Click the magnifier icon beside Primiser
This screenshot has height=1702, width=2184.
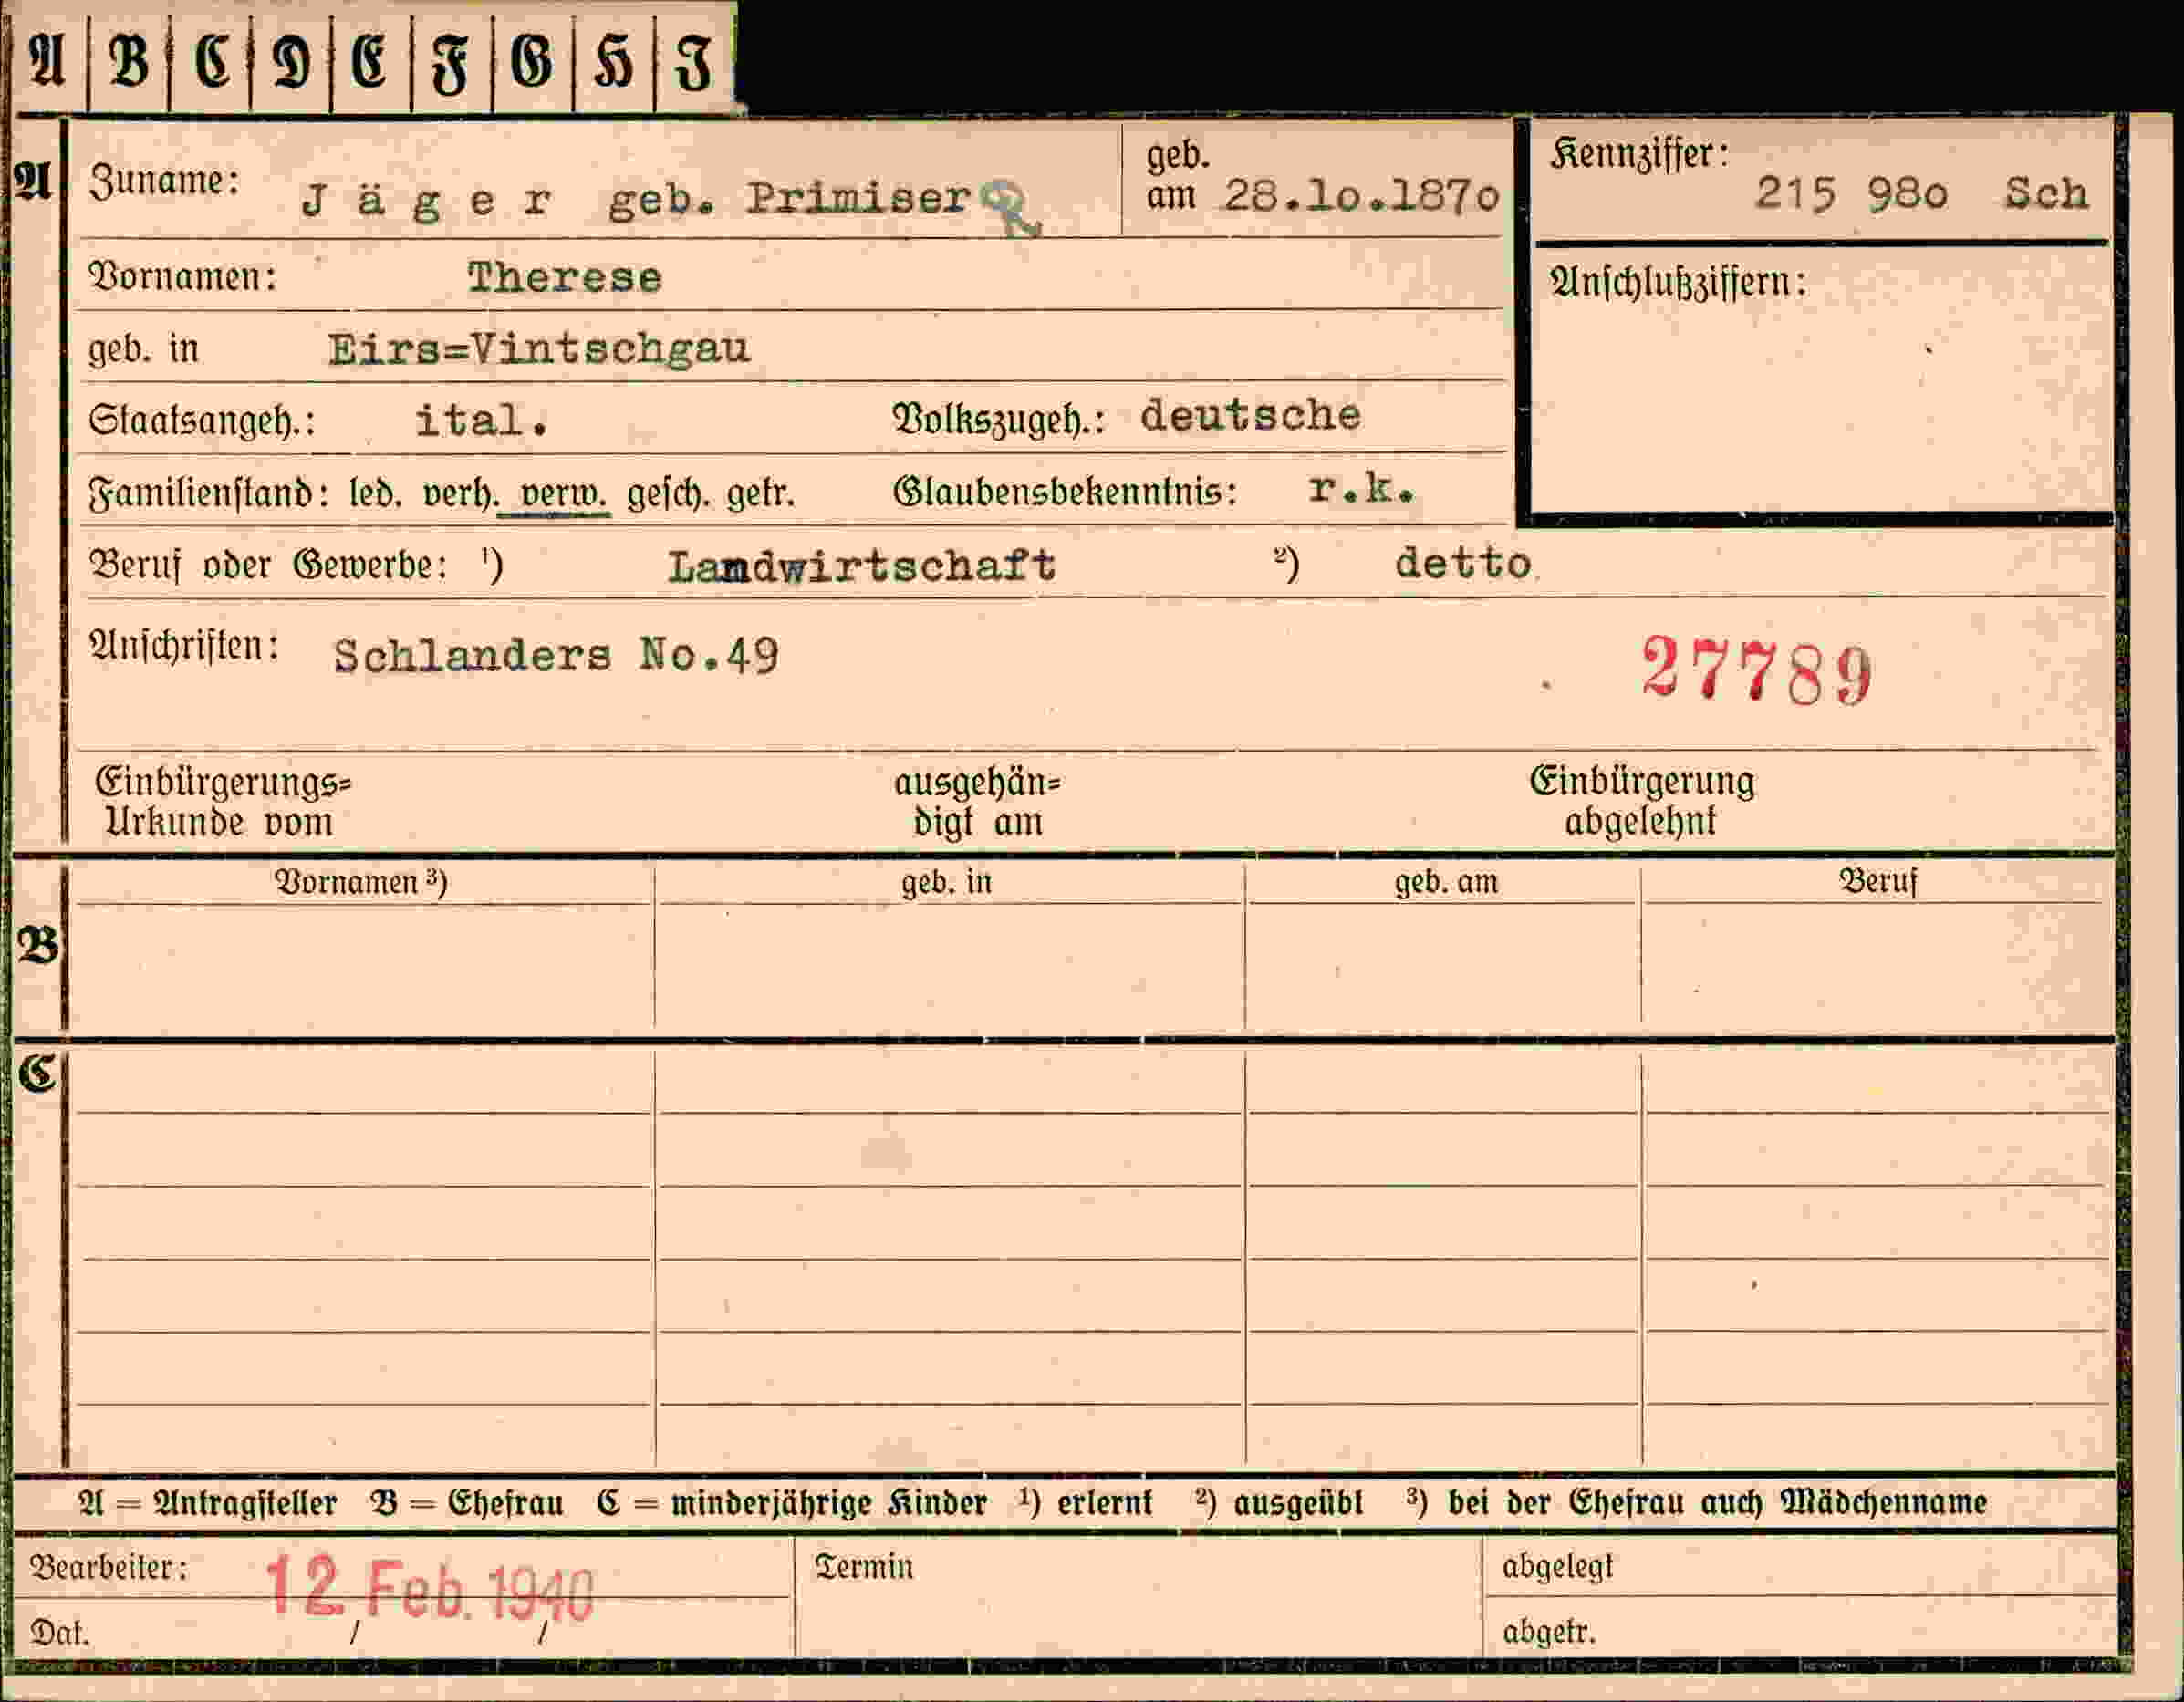[1011, 208]
